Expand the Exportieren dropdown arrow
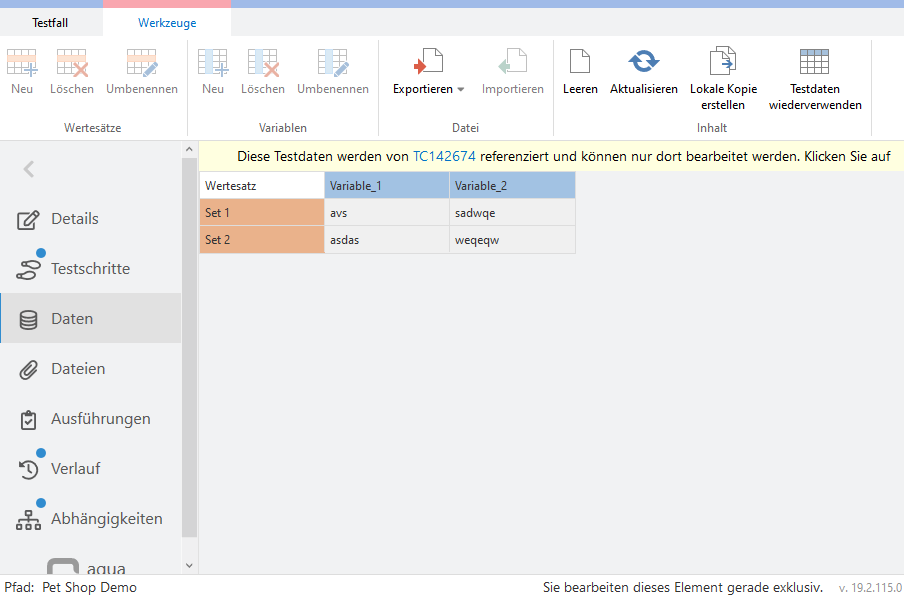 461,90
